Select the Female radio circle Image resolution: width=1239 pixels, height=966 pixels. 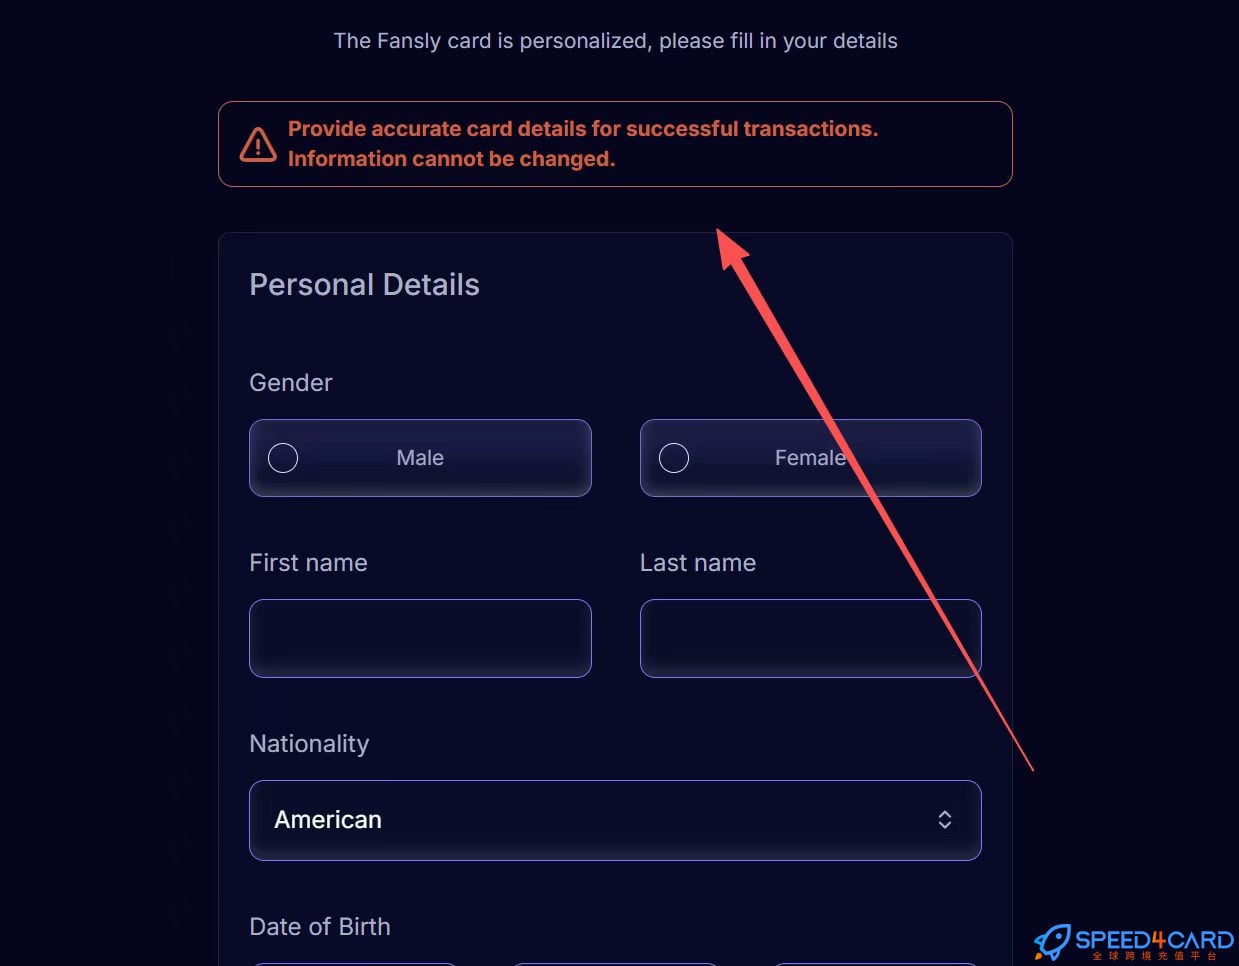click(674, 458)
